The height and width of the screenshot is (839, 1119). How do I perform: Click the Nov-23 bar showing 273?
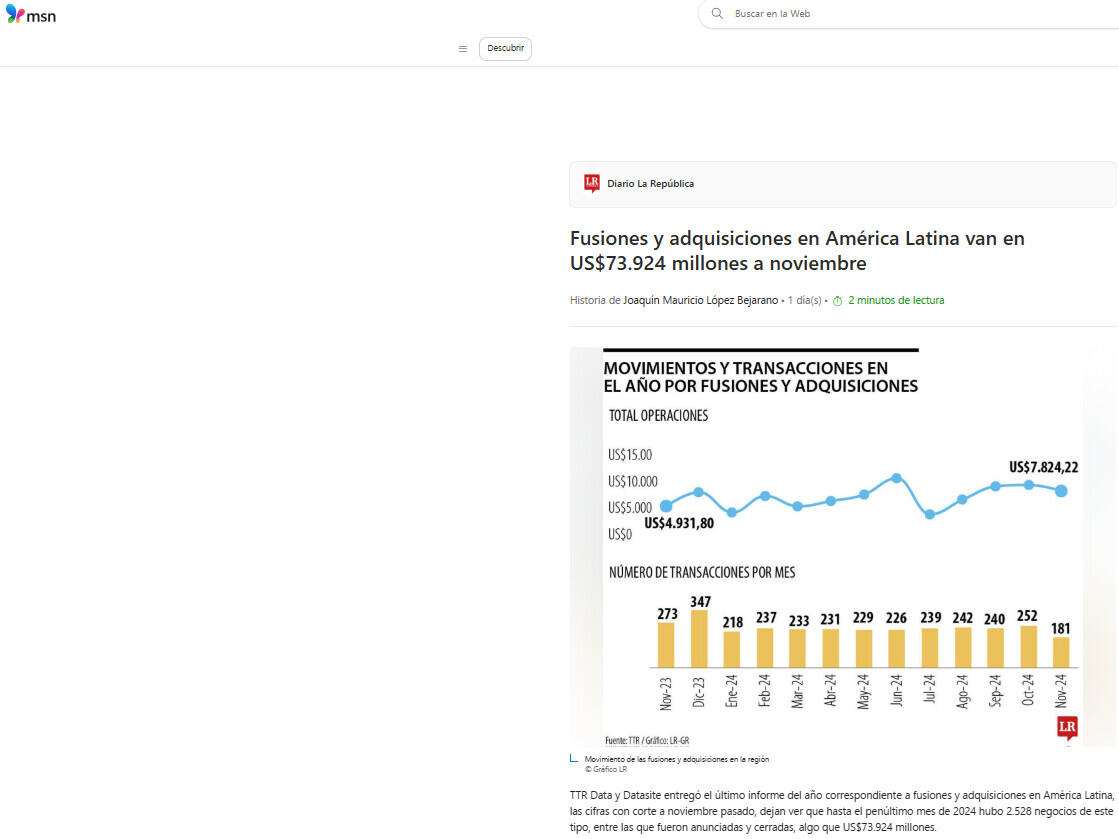(x=666, y=644)
